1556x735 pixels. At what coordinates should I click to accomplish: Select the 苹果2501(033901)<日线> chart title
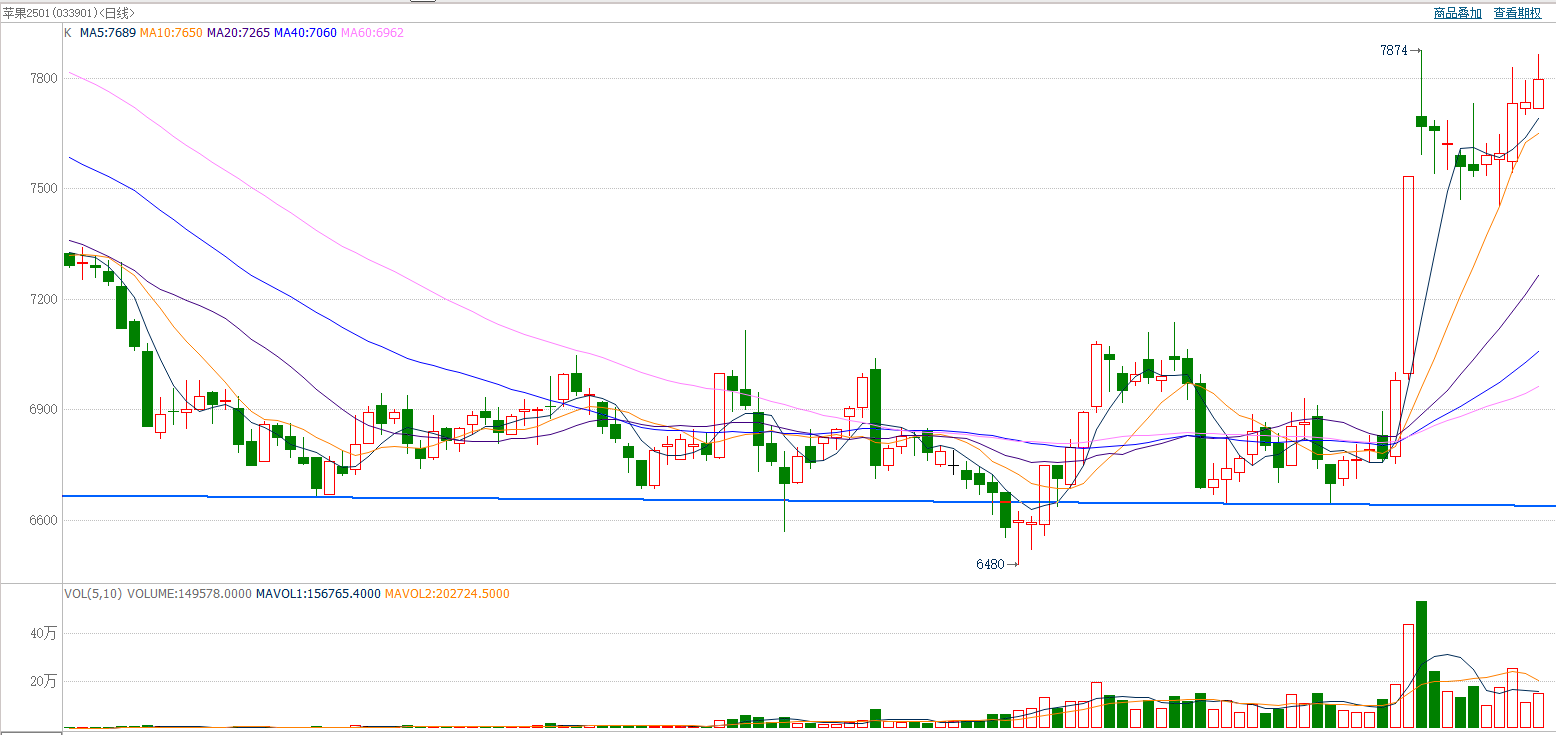pyautogui.click(x=69, y=13)
